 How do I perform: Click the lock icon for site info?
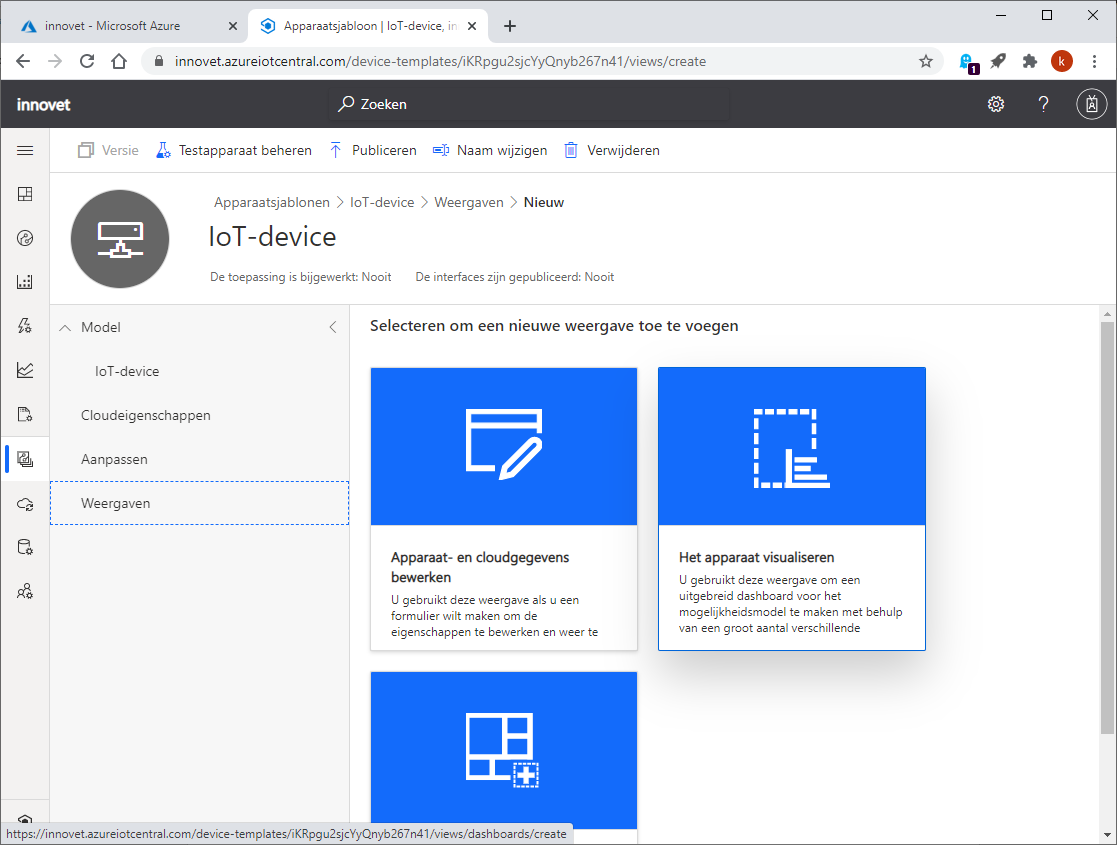tap(159, 61)
